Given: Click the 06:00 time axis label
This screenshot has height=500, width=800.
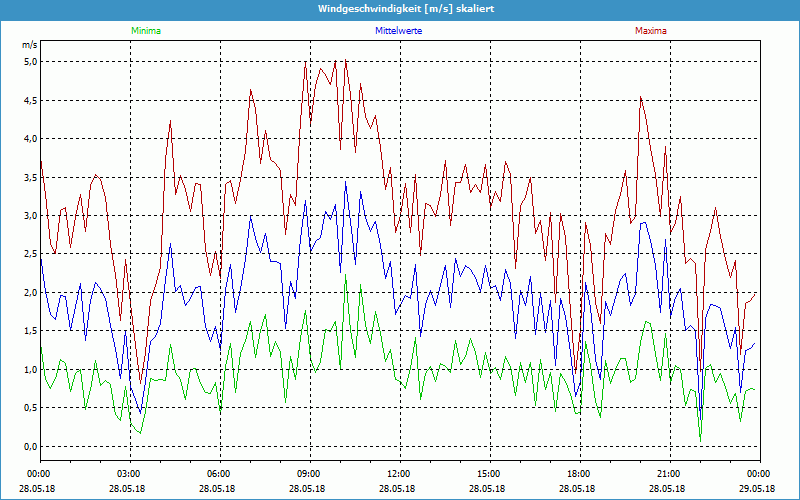Looking at the screenshot, I should [x=220, y=474].
